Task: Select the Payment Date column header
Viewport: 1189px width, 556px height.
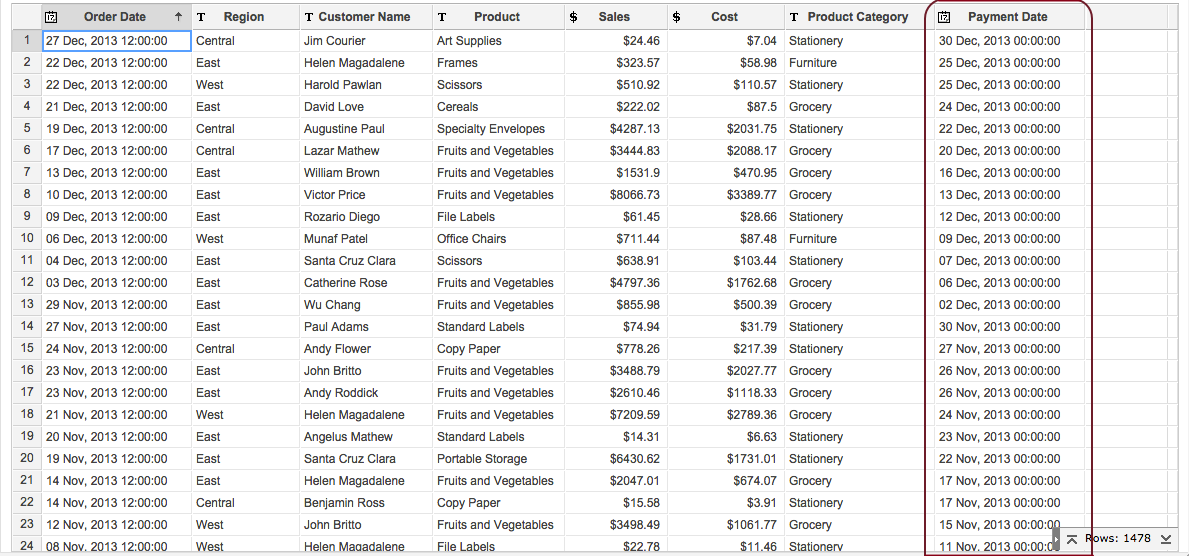Action: click(1007, 17)
